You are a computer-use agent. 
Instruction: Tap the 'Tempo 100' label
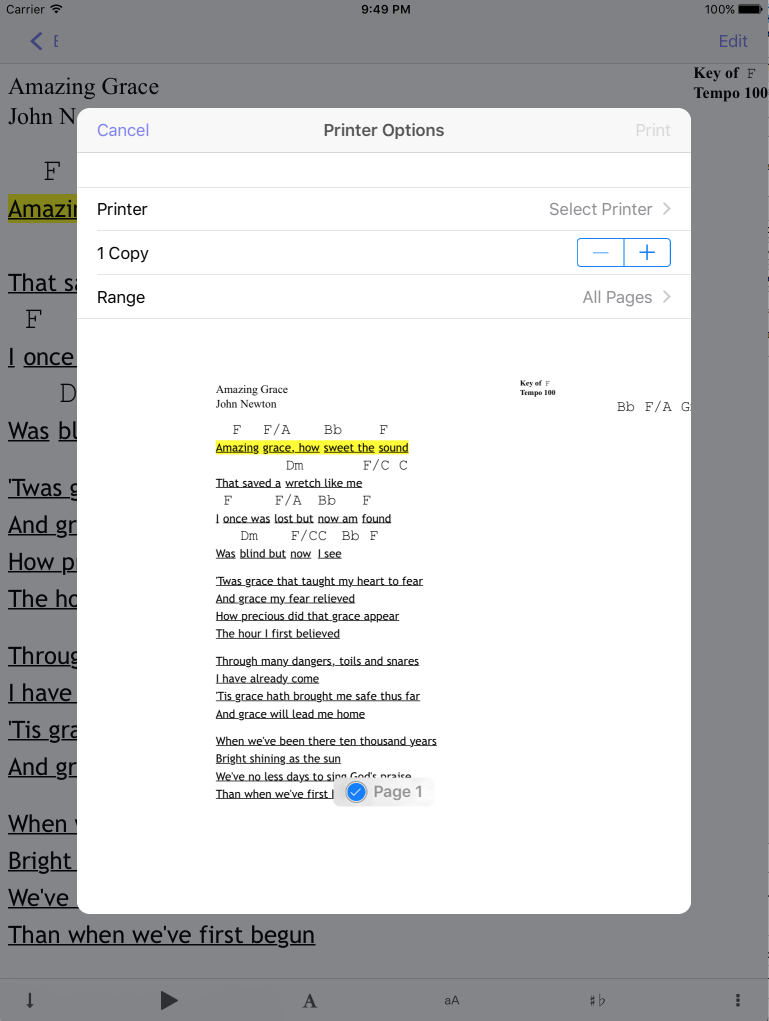coord(731,93)
